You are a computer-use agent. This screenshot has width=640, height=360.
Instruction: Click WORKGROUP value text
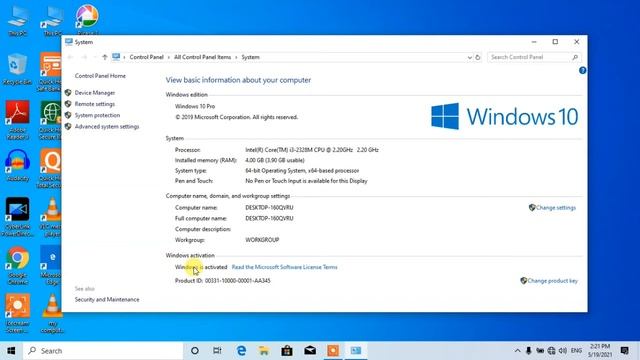coord(262,240)
